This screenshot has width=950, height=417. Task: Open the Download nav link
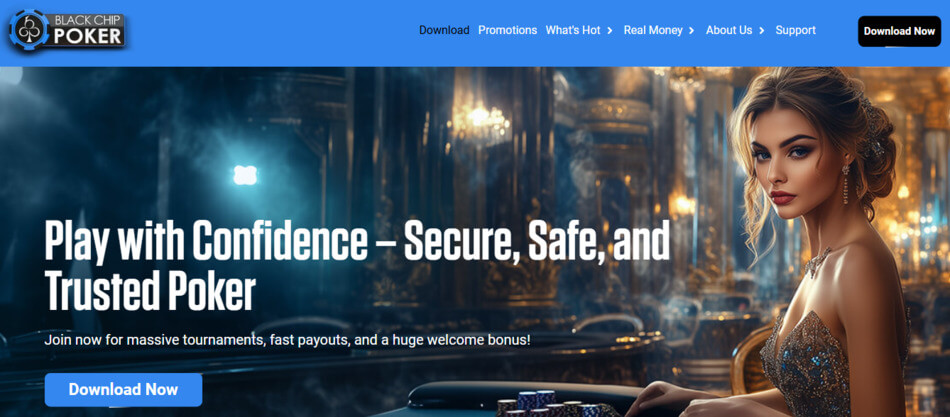(x=444, y=30)
